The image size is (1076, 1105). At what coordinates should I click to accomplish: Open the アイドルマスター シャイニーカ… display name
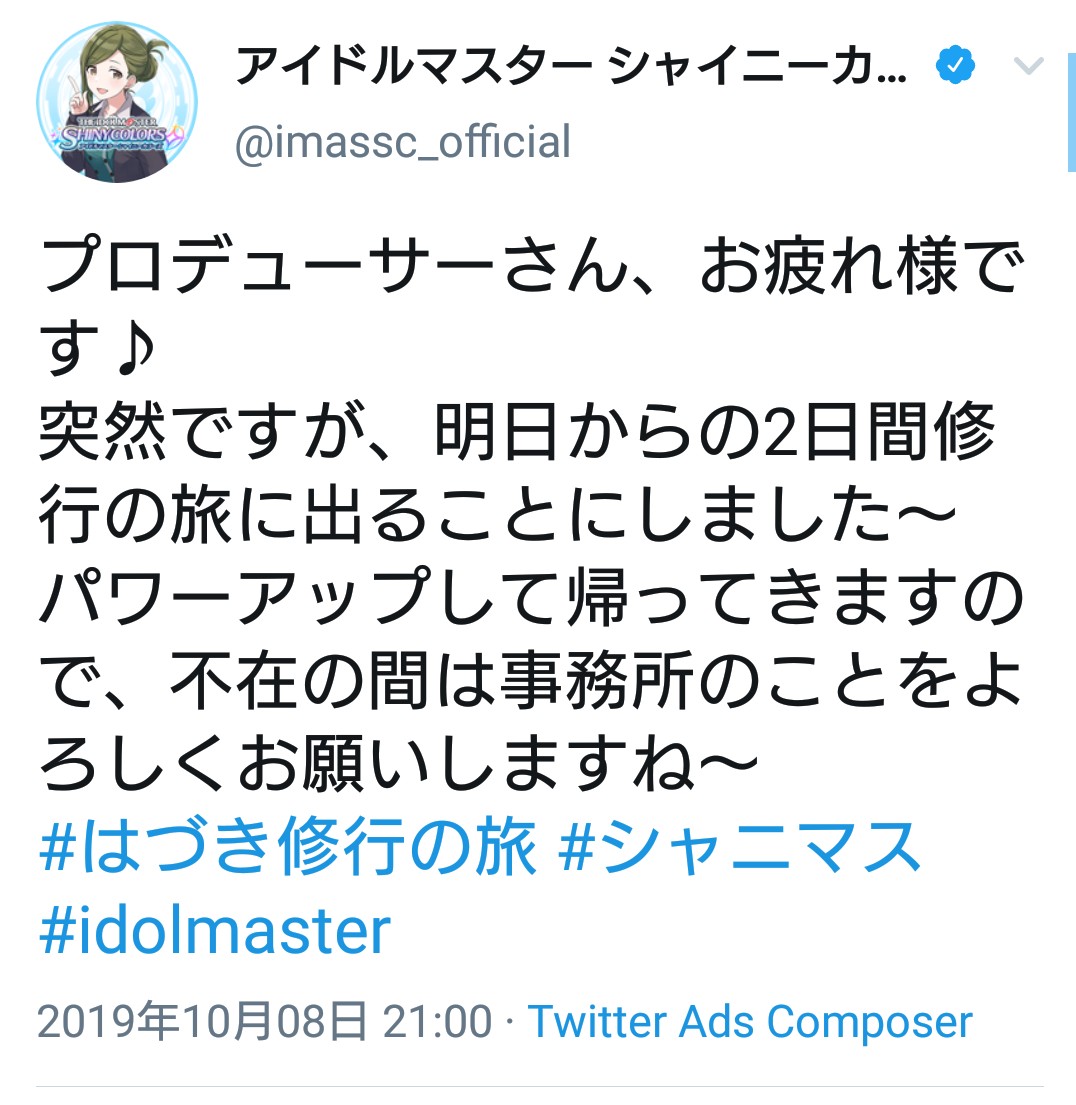(571, 67)
